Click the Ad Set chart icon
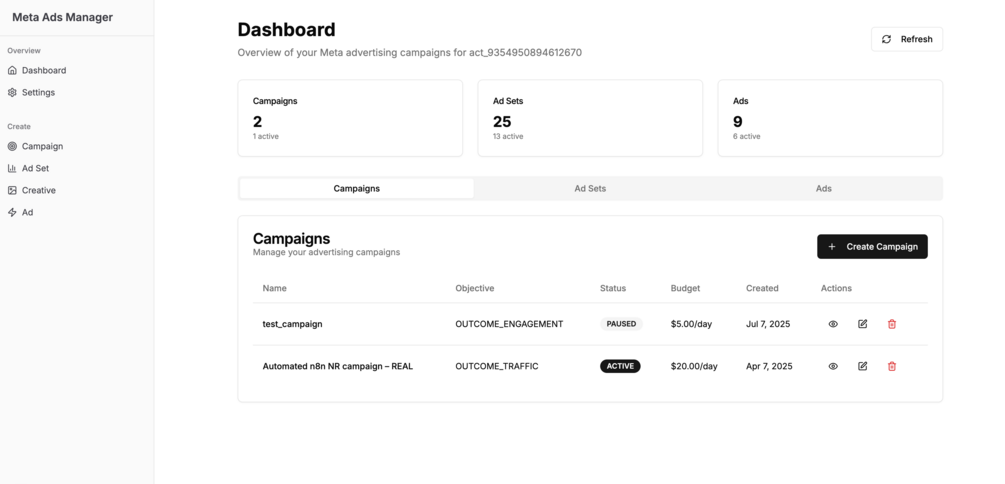The height and width of the screenshot is (484, 1005). tap(12, 168)
